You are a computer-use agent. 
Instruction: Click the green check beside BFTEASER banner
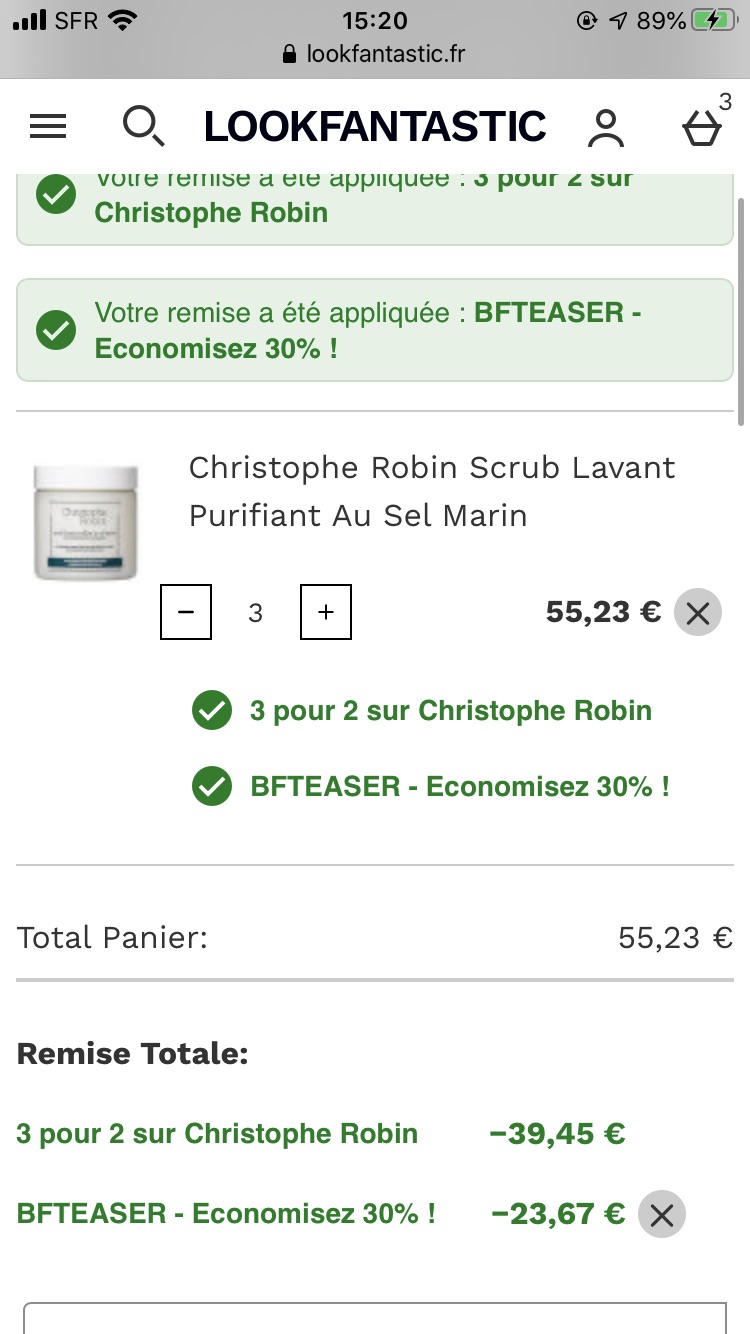[56, 330]
